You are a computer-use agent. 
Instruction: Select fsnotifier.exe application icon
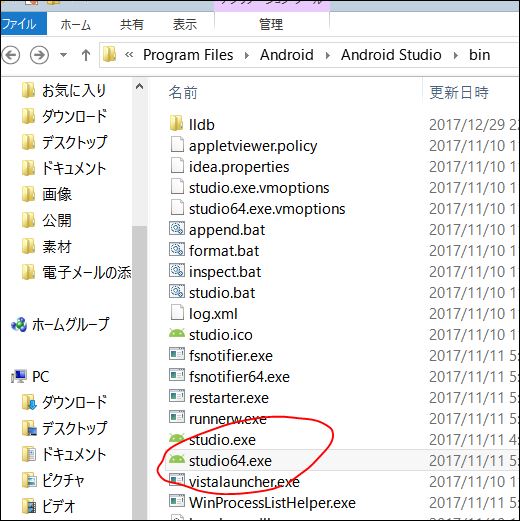177,354
